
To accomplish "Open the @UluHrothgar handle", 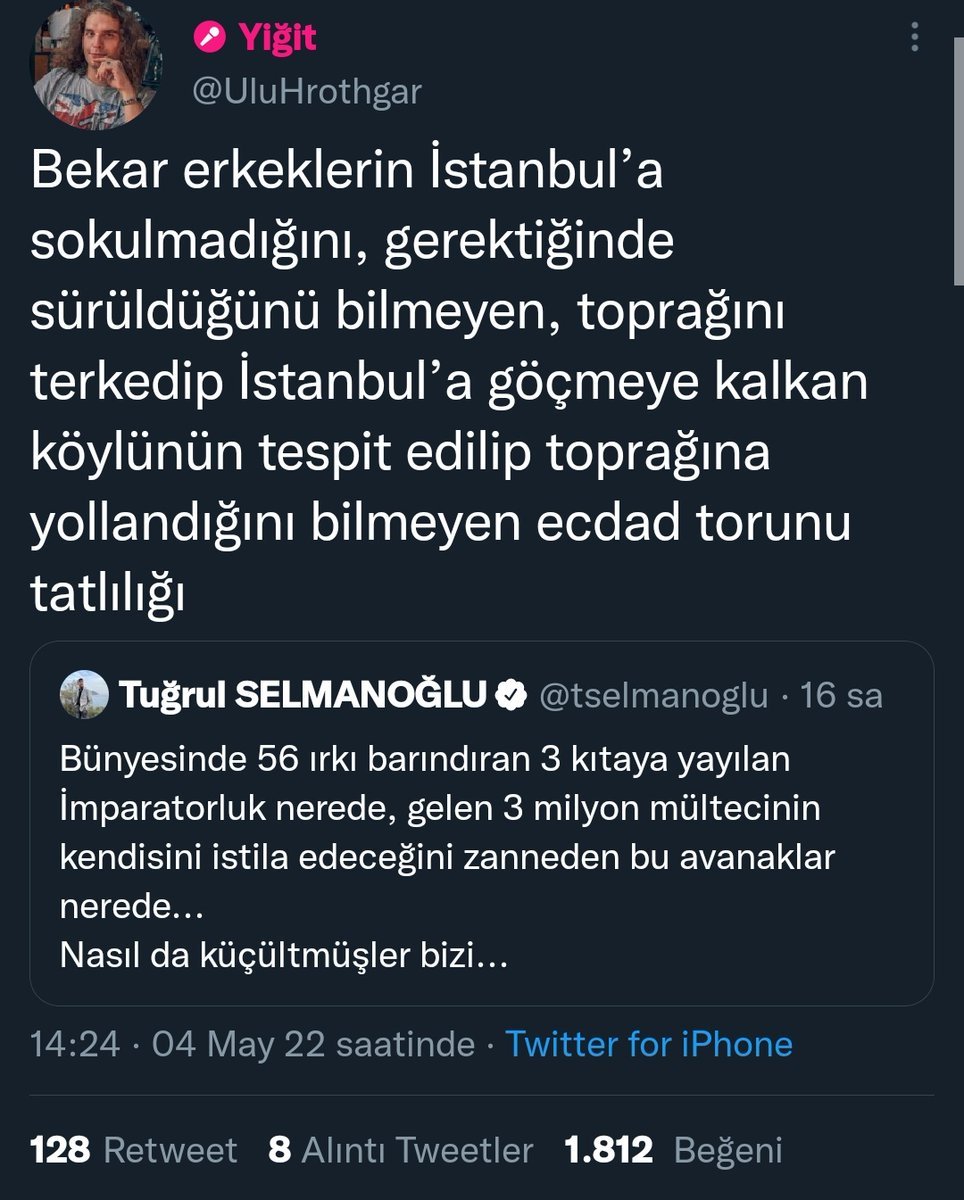I will coord(306,91).
